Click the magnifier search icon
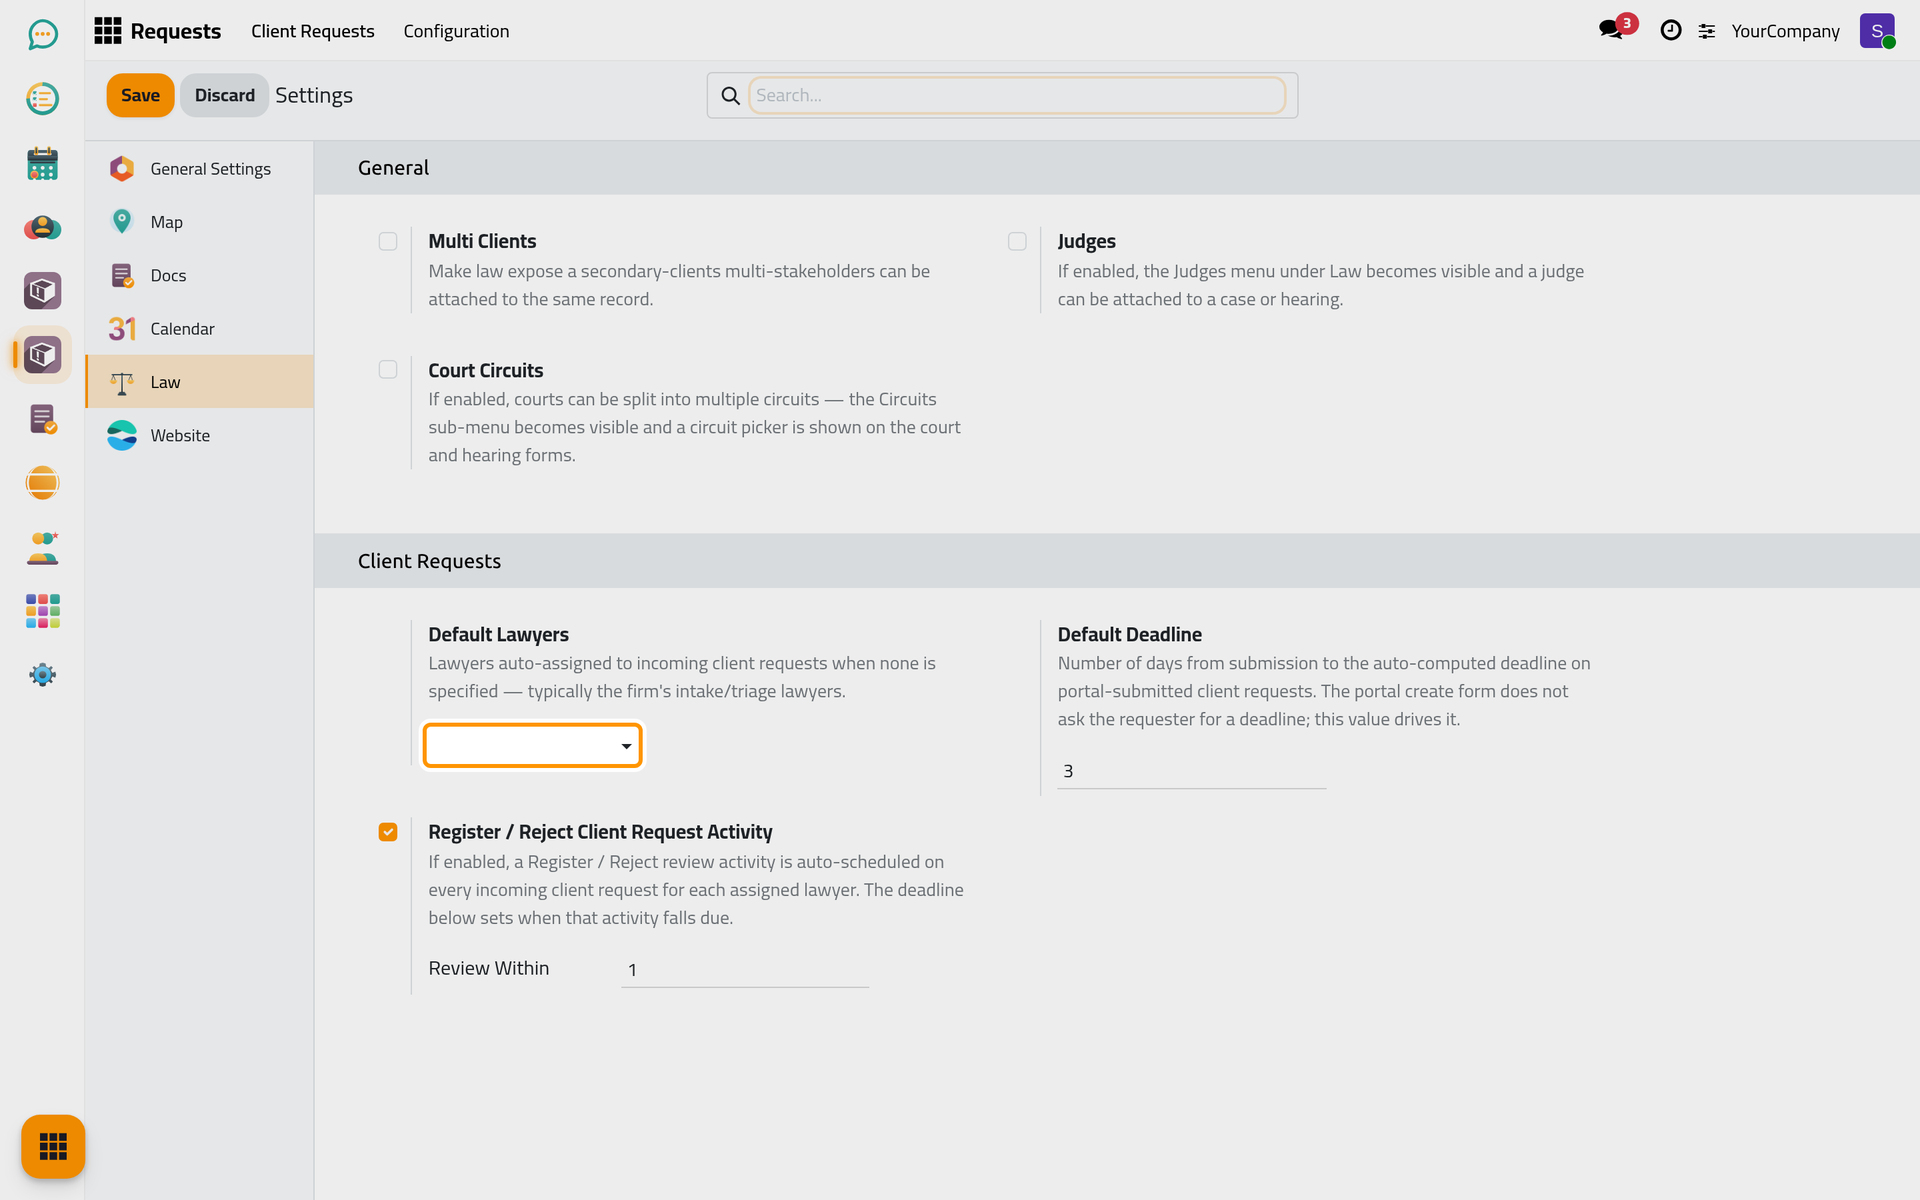 (731, 95)
